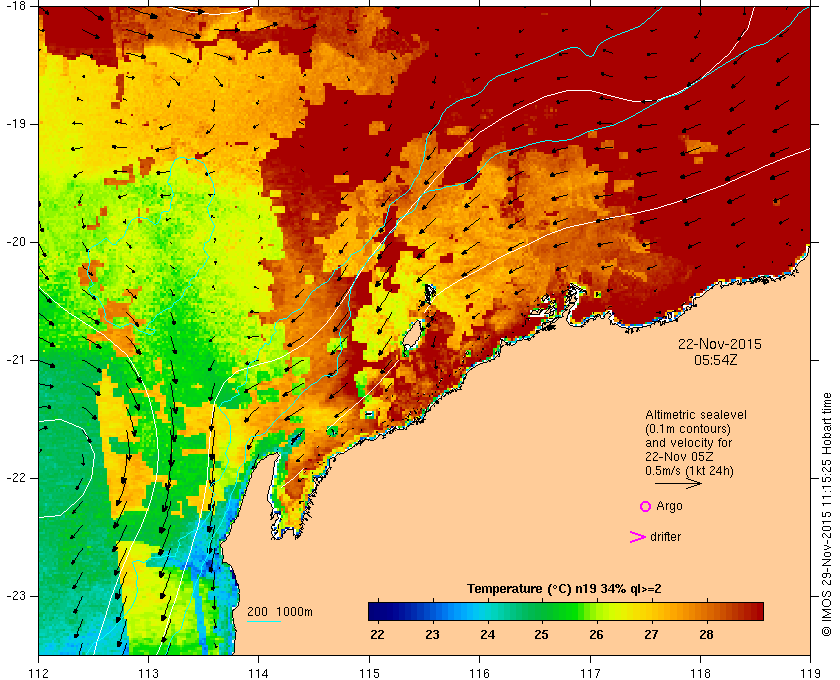Click the longitude axis label 115

[369, 673]
